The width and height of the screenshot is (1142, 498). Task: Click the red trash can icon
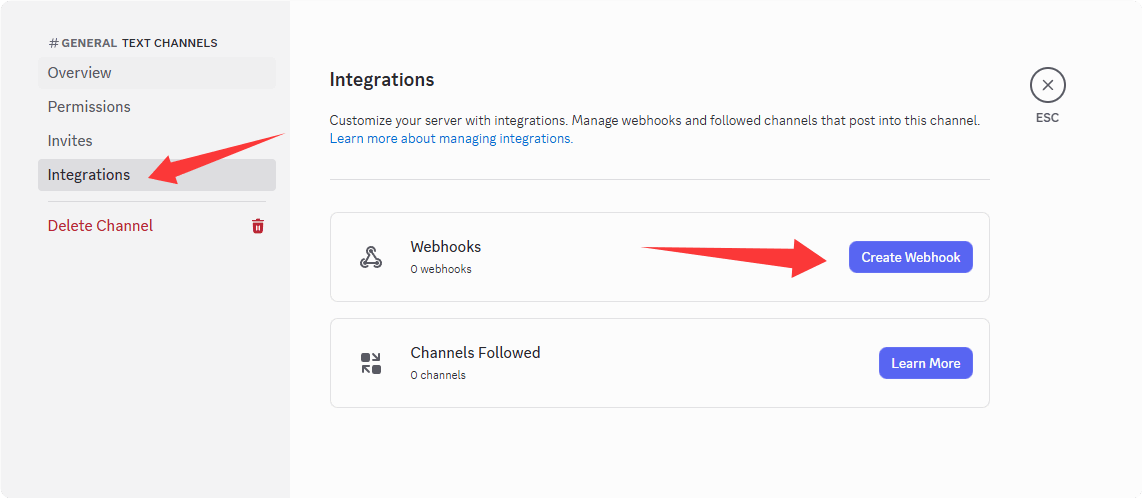[x=258, y=226]
